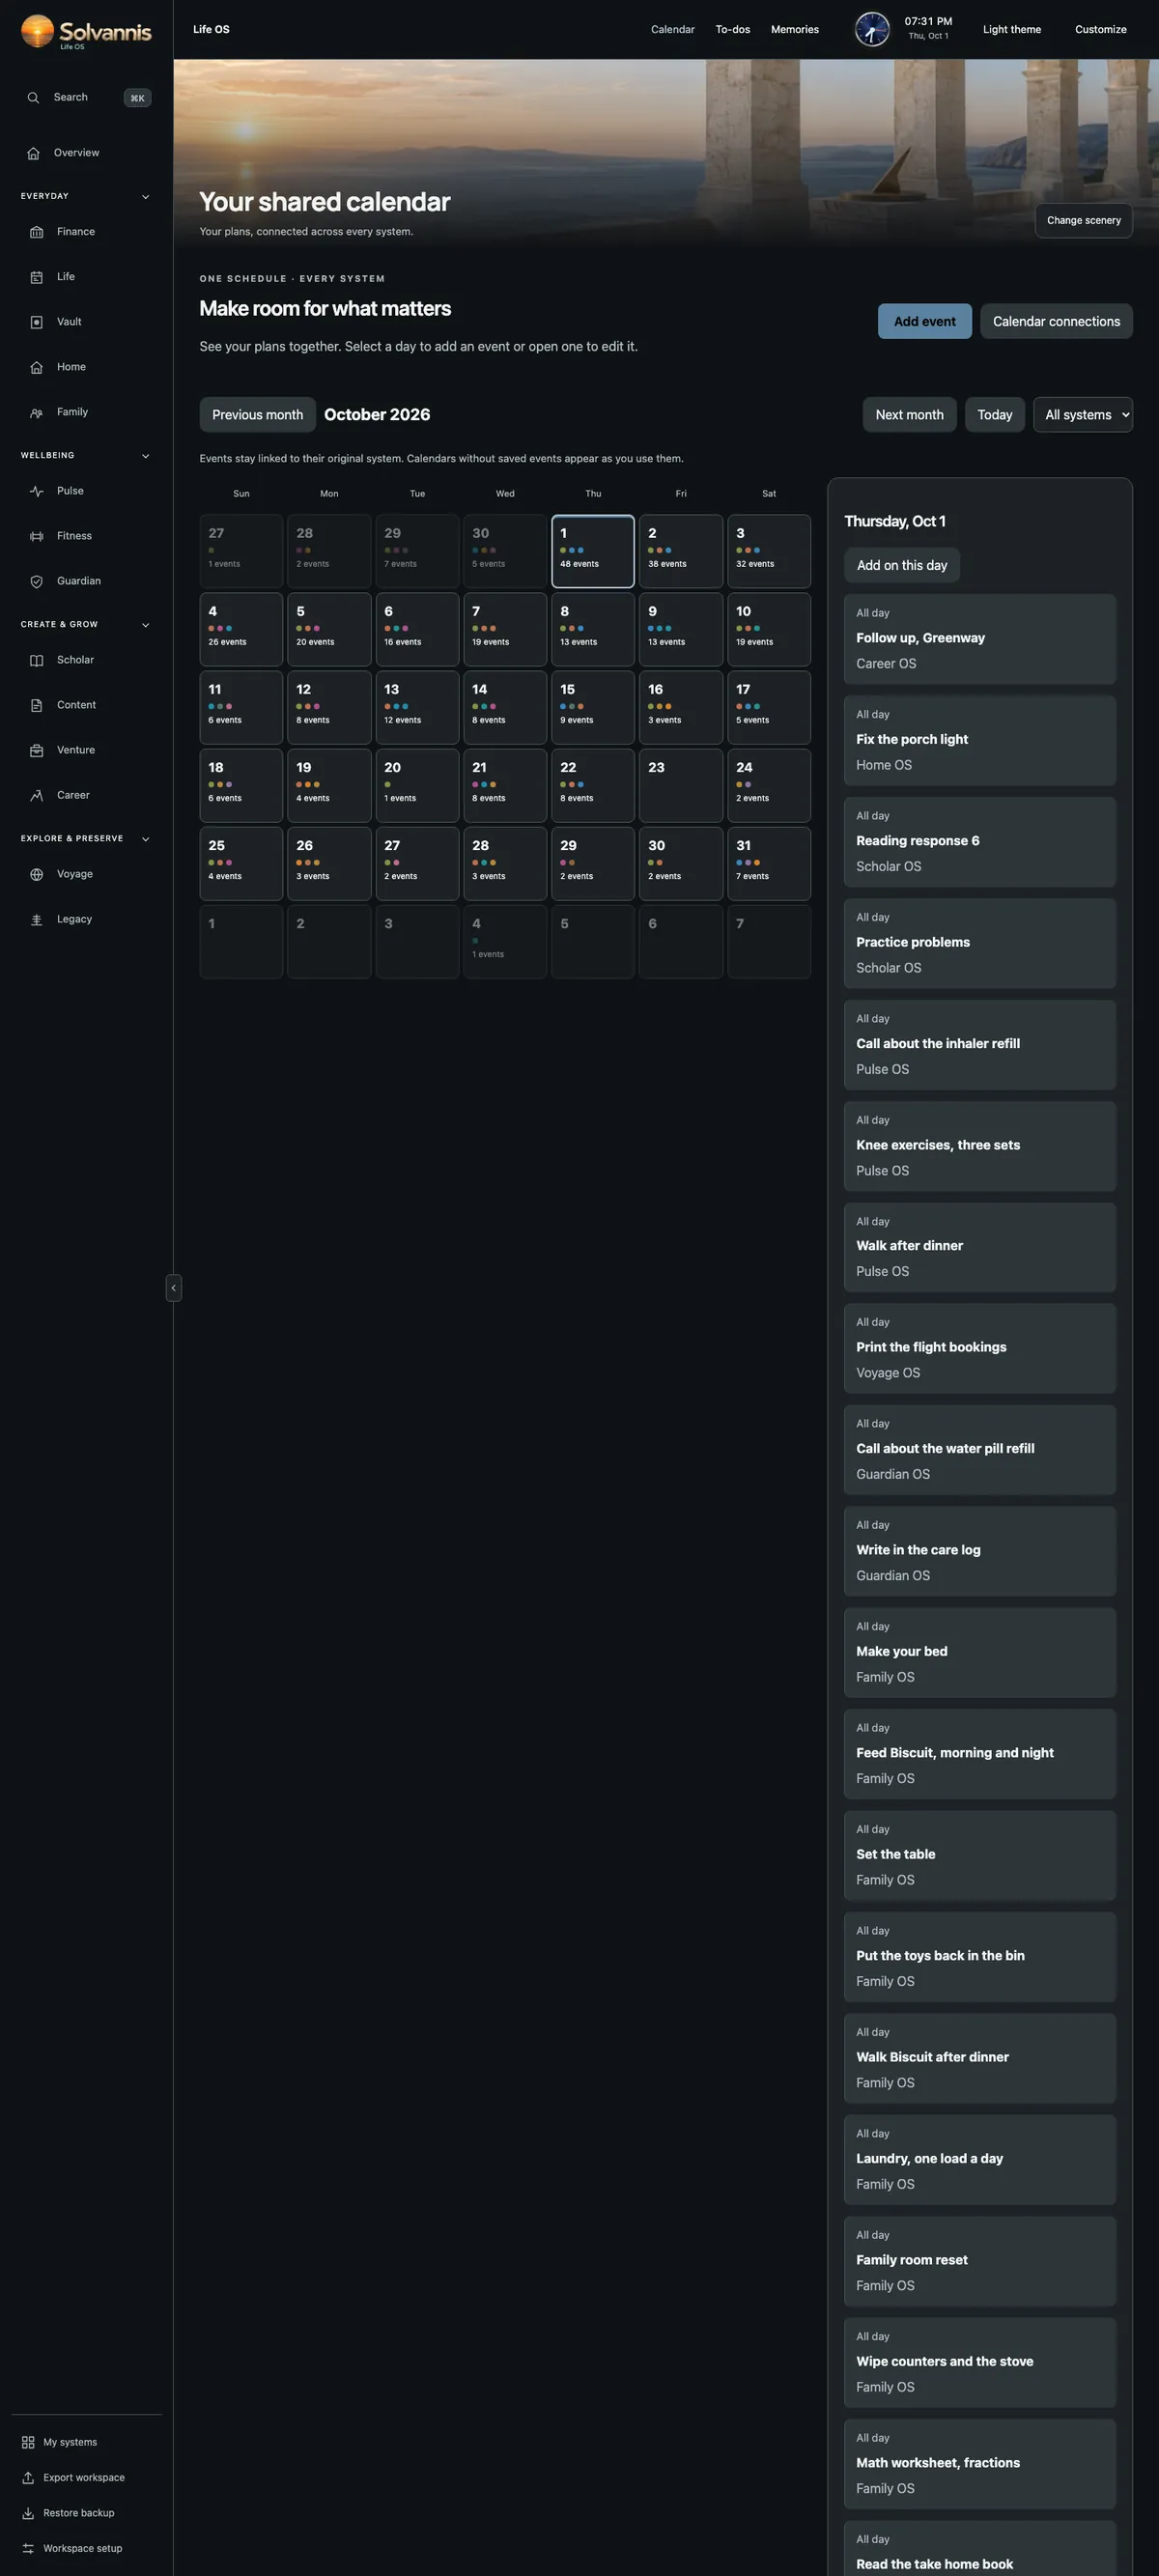Go to Previous month
1159x2576 pixels.
(x=258, y=414)
